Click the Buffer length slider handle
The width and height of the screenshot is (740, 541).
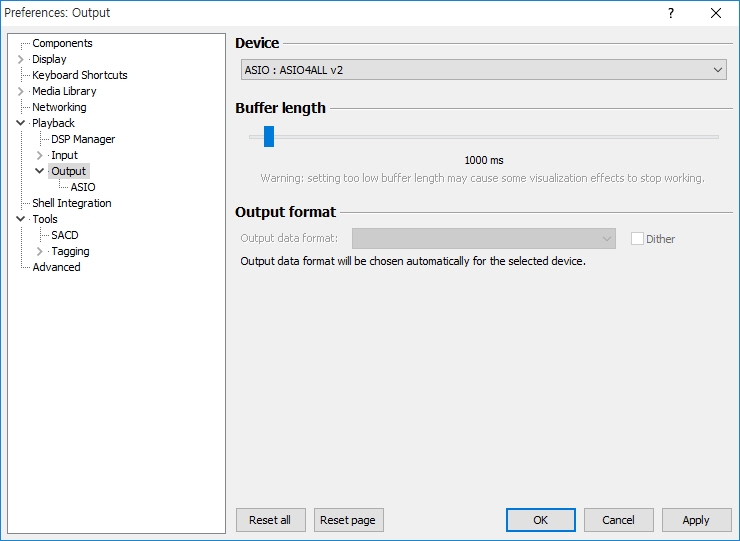pyautogui.click(x=269, y=136)
